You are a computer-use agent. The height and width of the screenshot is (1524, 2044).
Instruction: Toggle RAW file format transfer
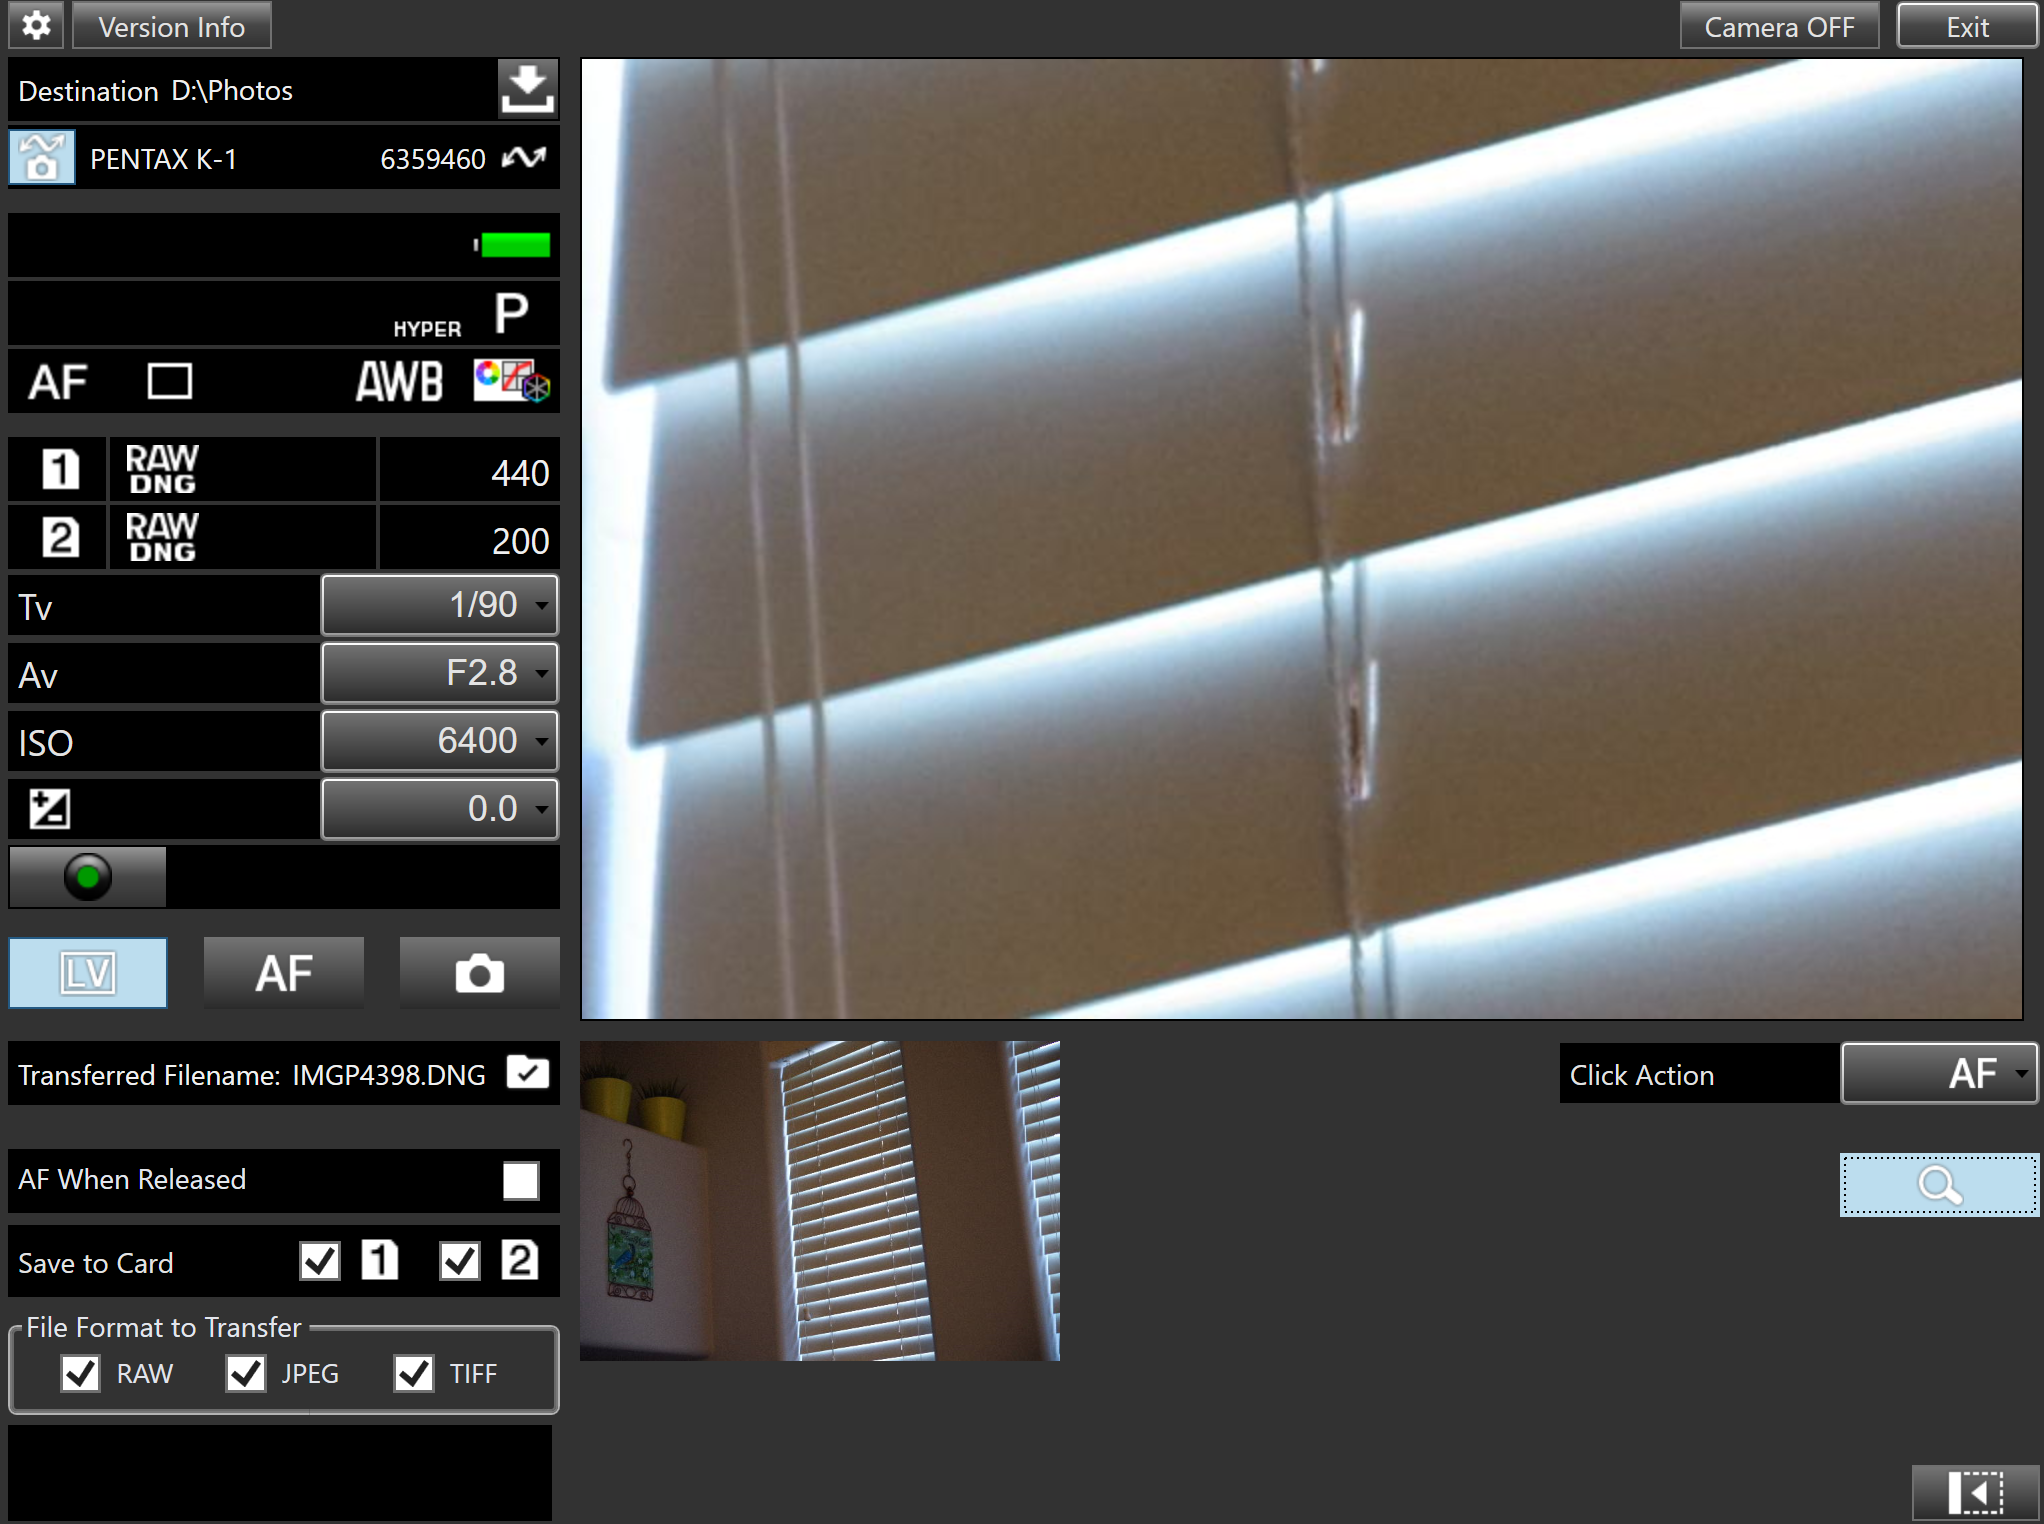click(x=80, y=1374)
